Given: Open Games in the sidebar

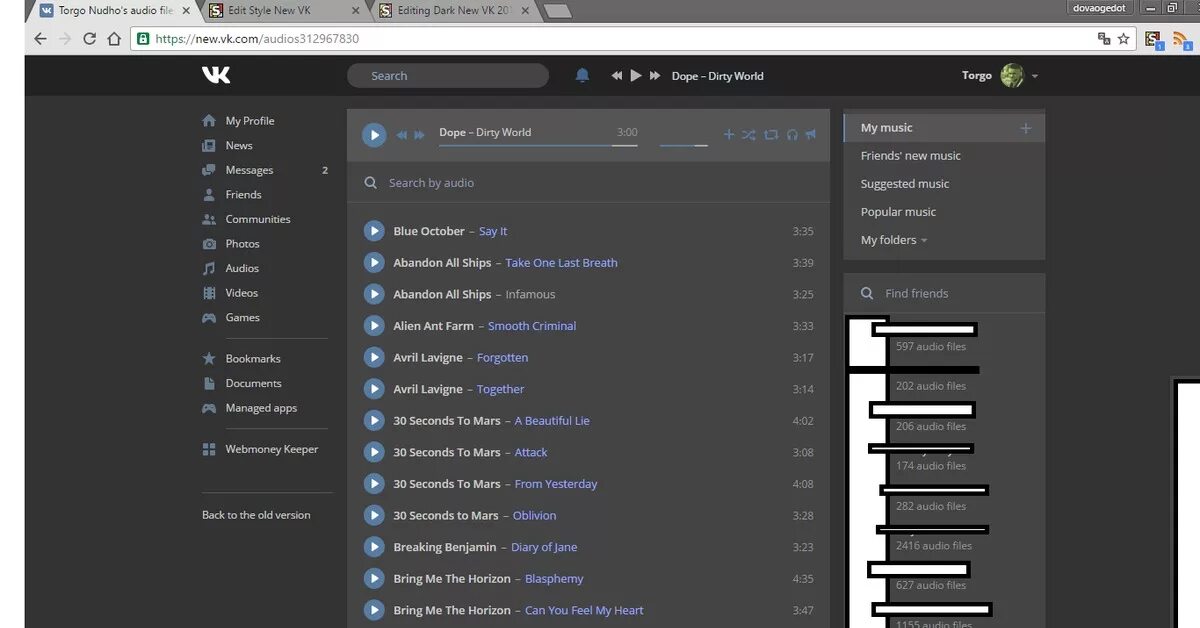Looking at the screenshot, I should tap(242, 318).
